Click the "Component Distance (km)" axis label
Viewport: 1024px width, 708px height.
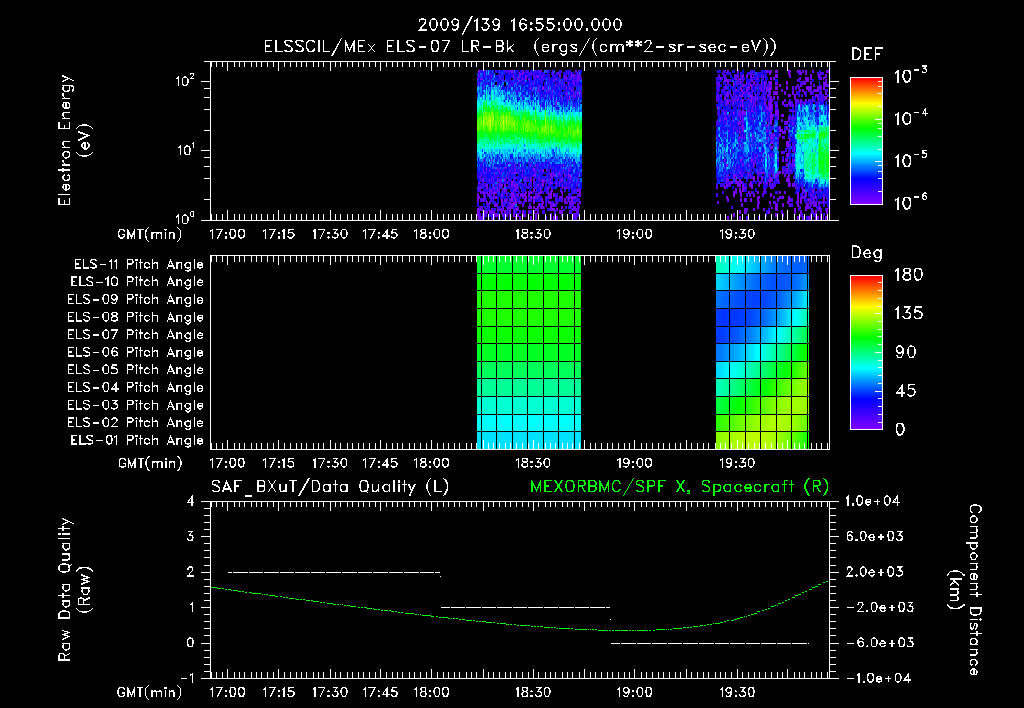[965, 590]
